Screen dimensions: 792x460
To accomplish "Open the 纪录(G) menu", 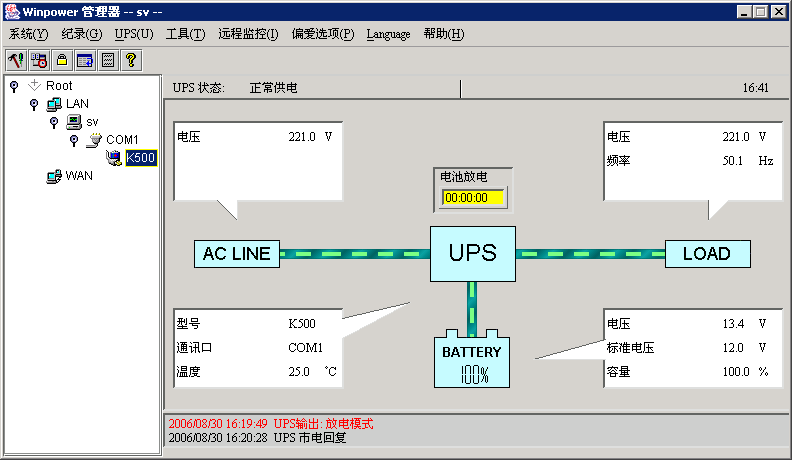I will (82, 34).
